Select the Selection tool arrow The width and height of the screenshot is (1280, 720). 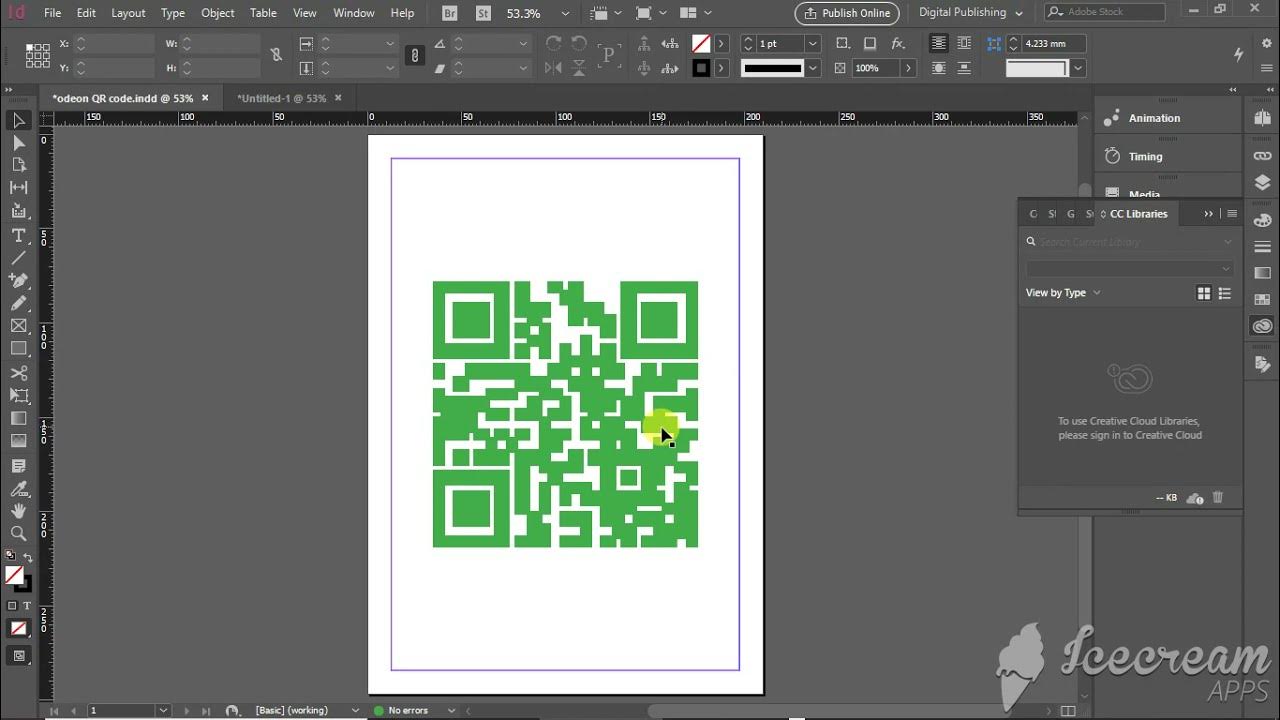[18, 121]
